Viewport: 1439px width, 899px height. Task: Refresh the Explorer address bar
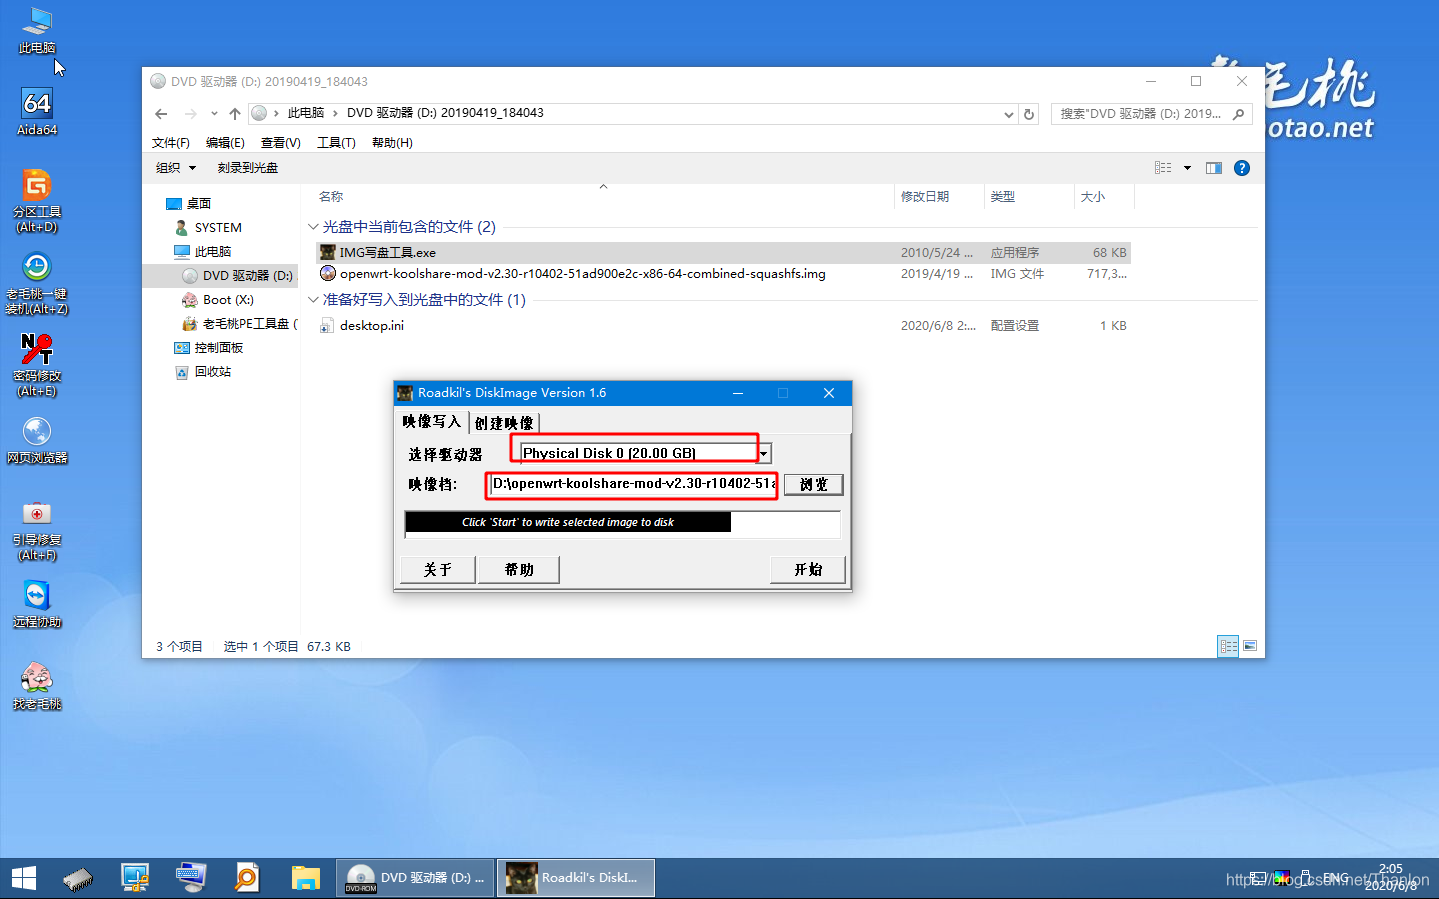click(1029, 114)
